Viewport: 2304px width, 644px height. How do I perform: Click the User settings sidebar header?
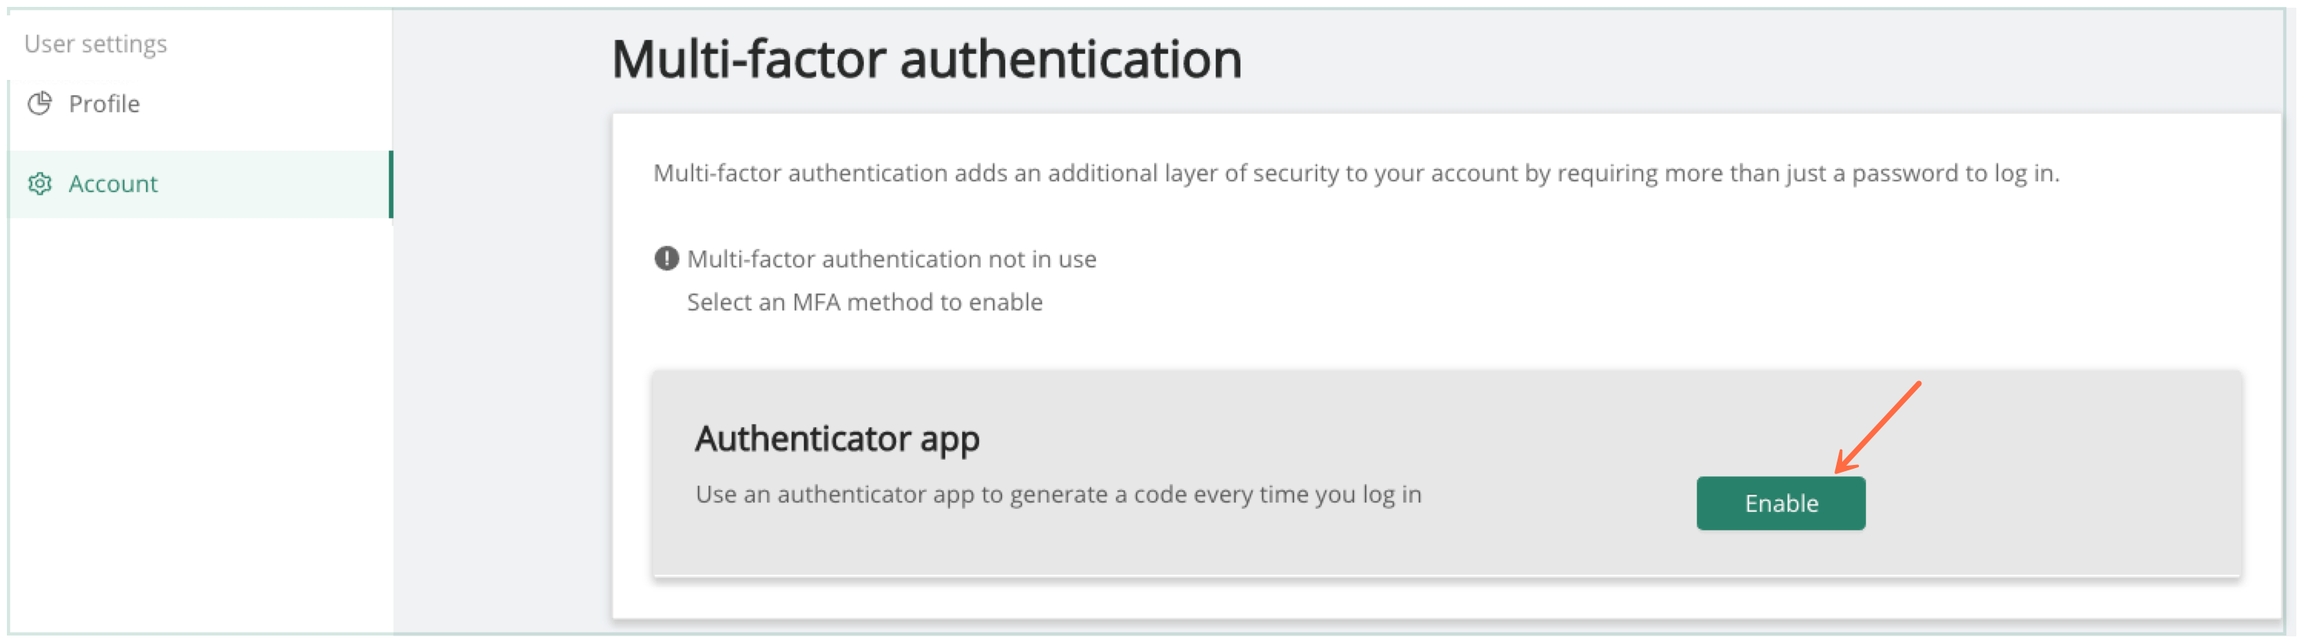96,44
